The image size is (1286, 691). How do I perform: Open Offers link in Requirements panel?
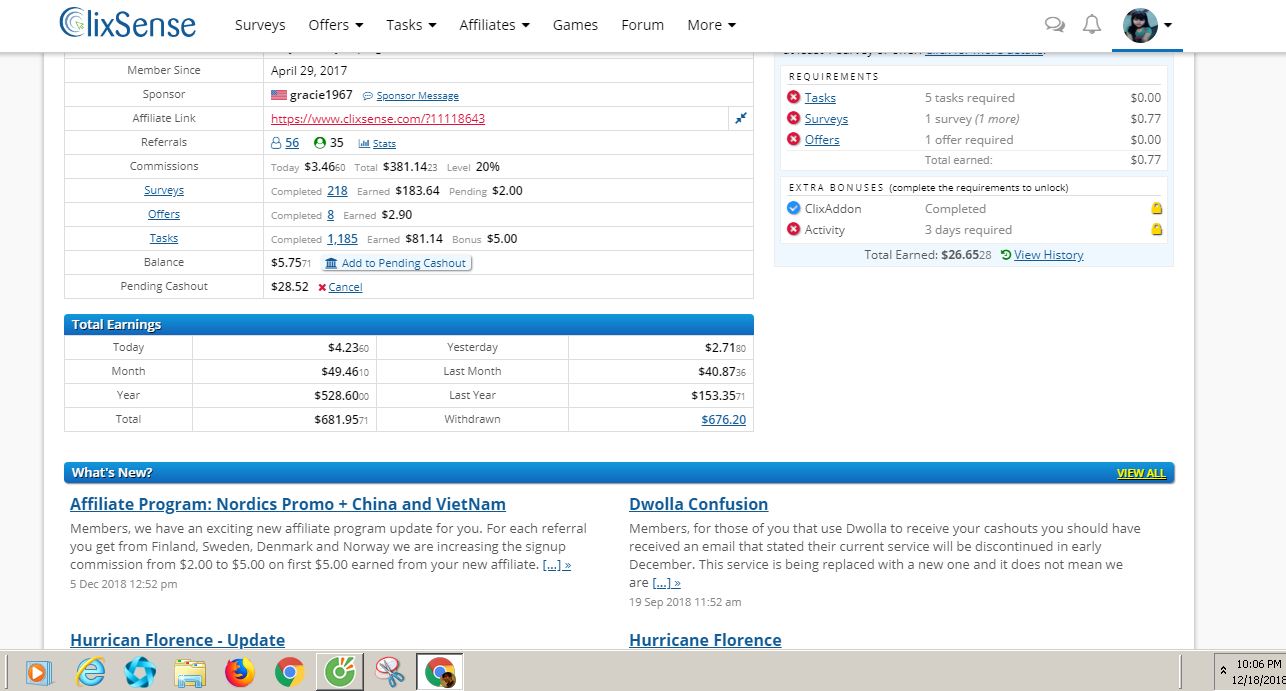tap(822, 140)
